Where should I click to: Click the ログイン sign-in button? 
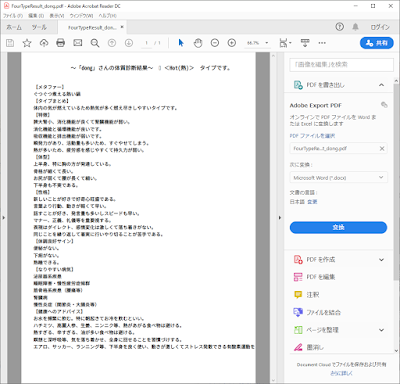coord(380,27)
